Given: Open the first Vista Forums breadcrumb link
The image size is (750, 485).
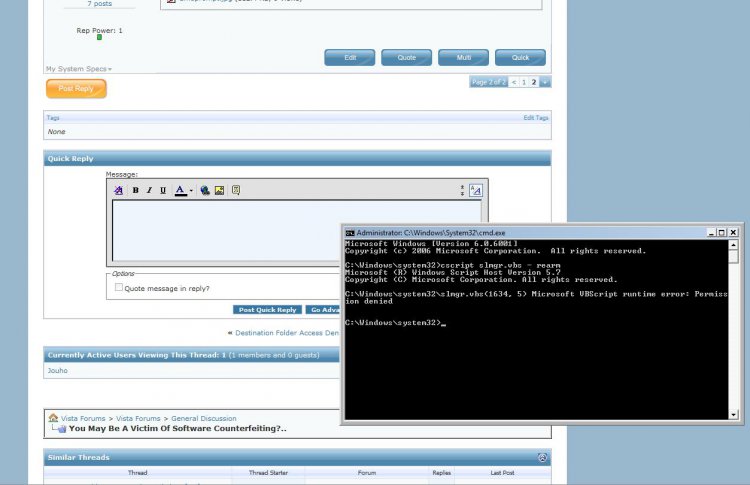Looking at the screenshot, I should tap(83, 419).
